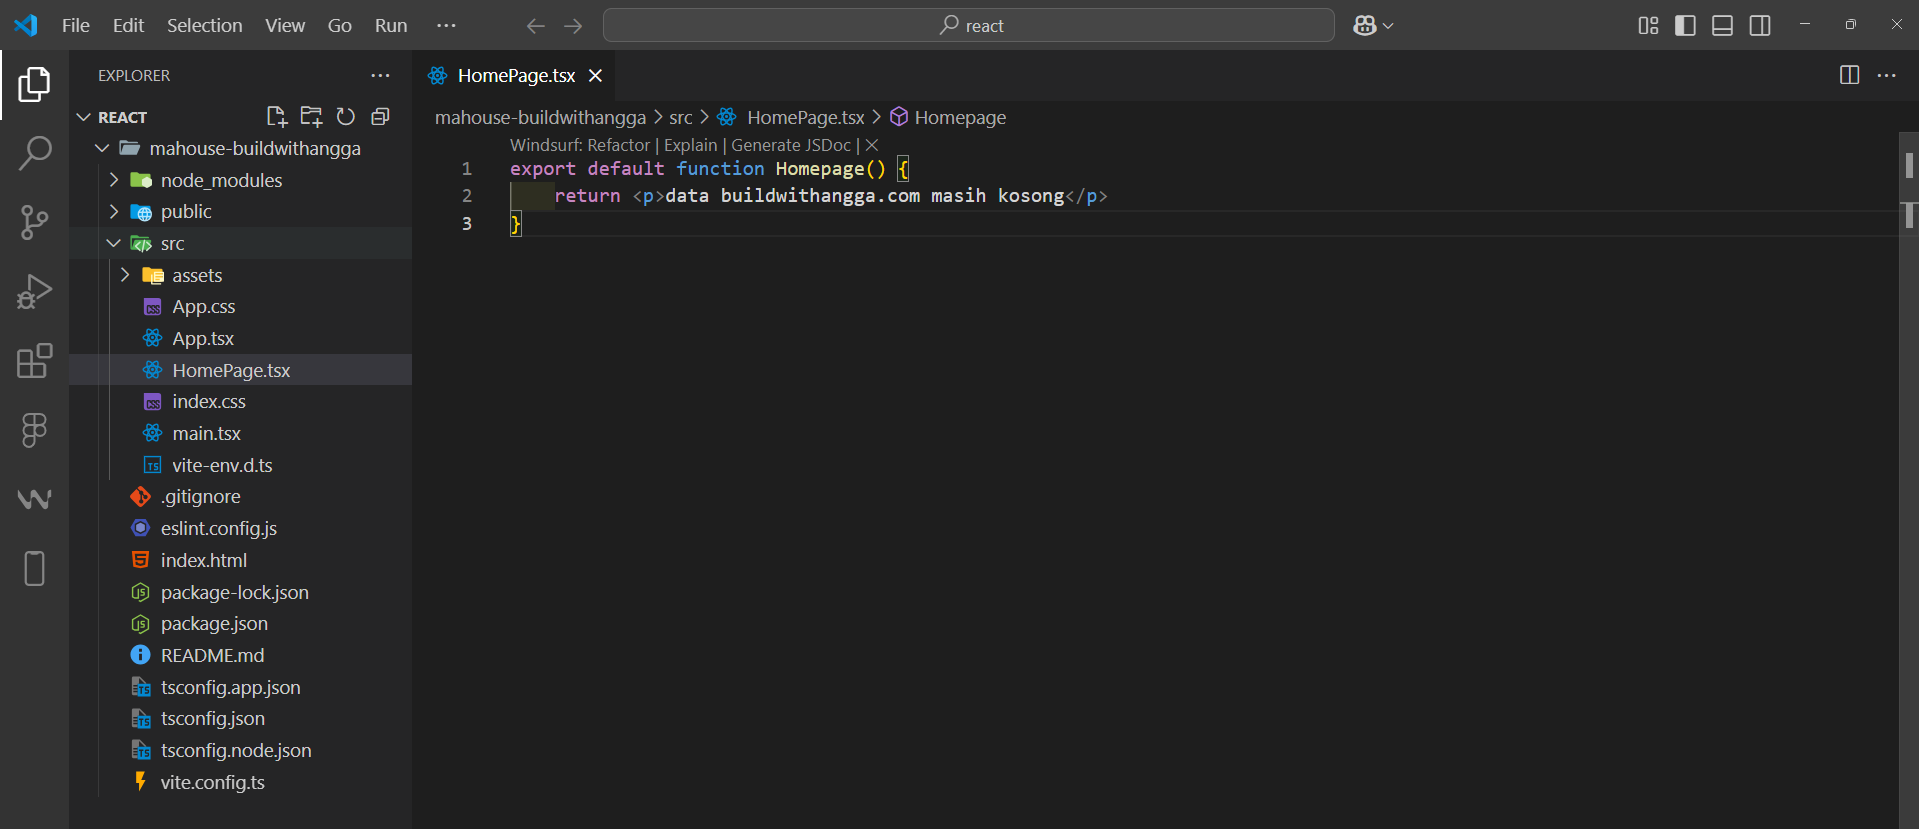Close the HomePage.tsx tab
1919x829 pixels.
click(595, 76)
